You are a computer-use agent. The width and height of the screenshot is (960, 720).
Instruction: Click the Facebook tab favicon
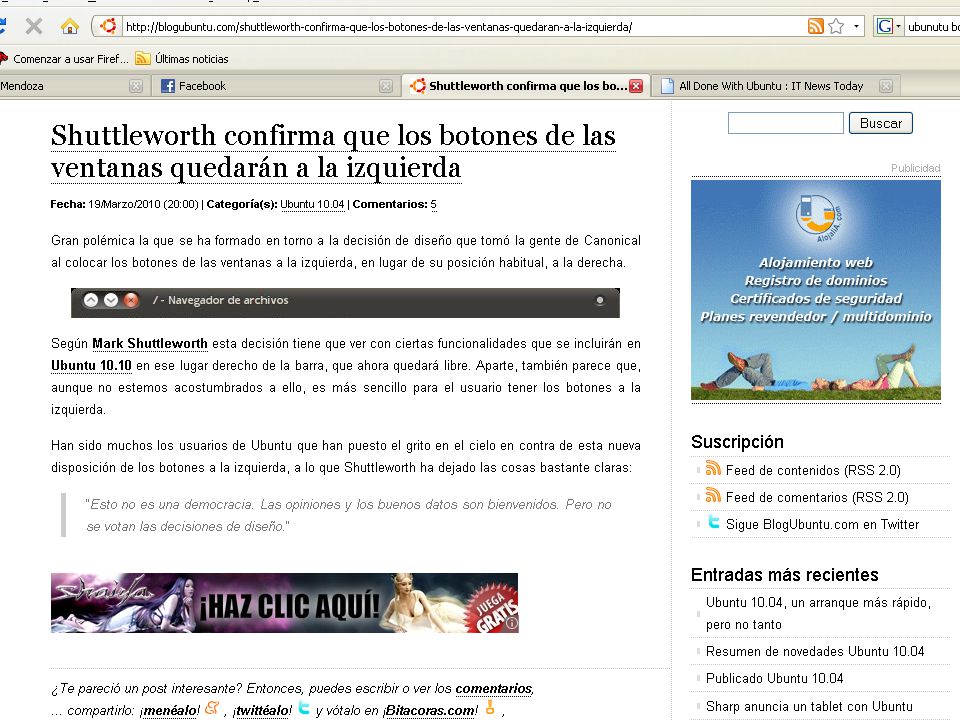pyautogui.click(x=168, y=86)
